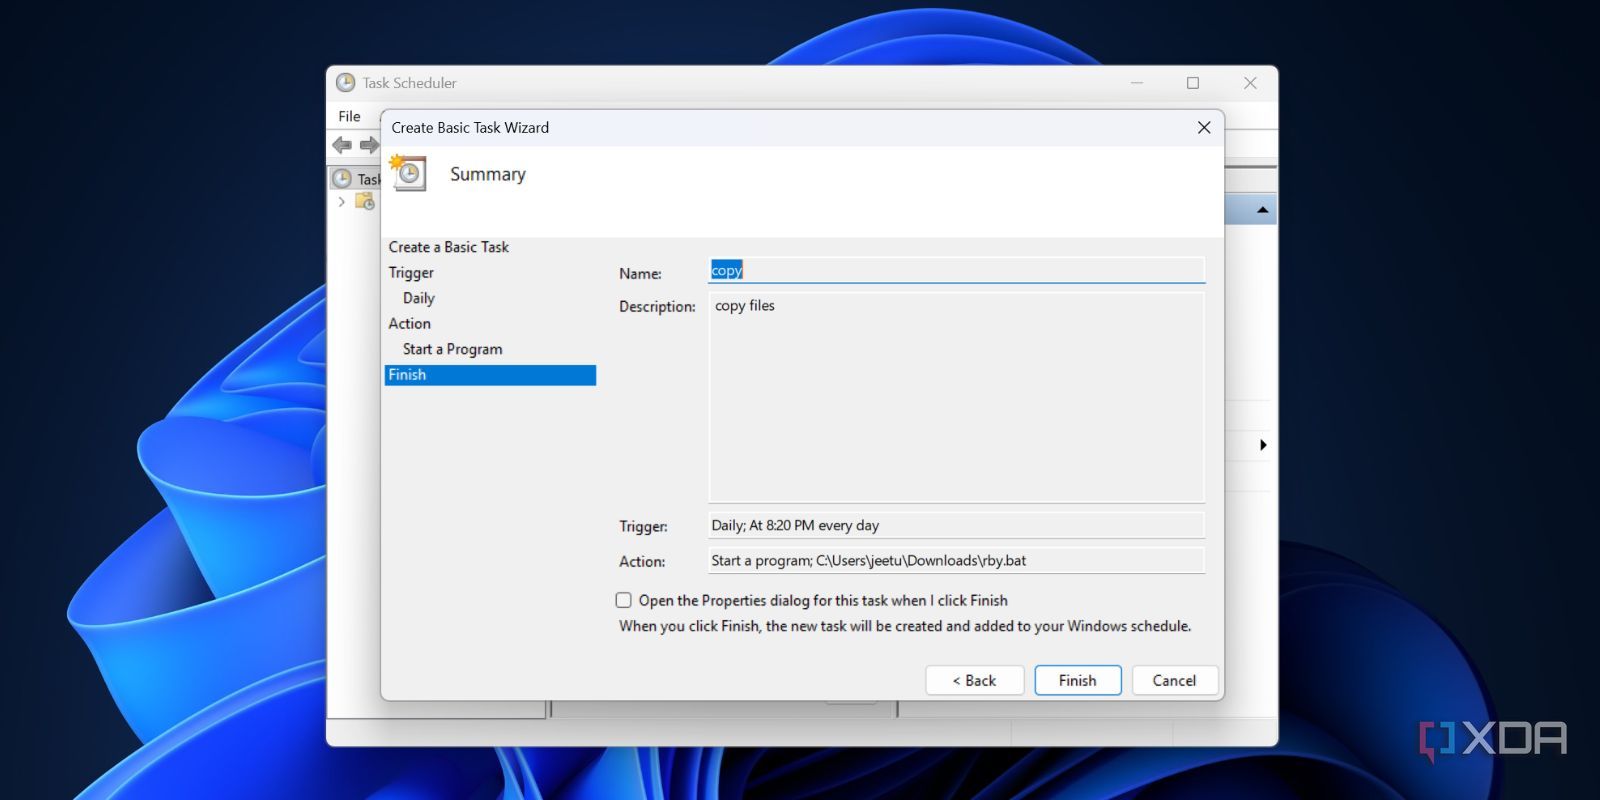The height and width of the screenshot is (800, 1600).
Task: Minimize the Task Scheduler window
Action: [1137, 83]
